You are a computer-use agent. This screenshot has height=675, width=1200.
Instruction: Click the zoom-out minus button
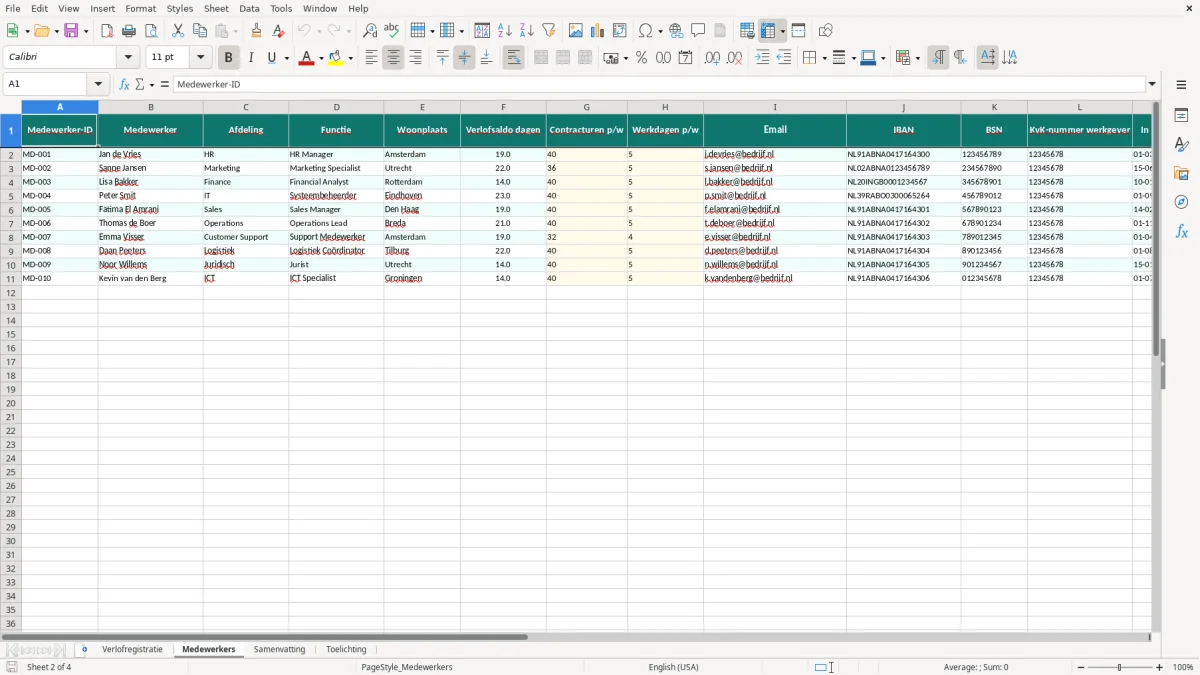point(1081,667)
